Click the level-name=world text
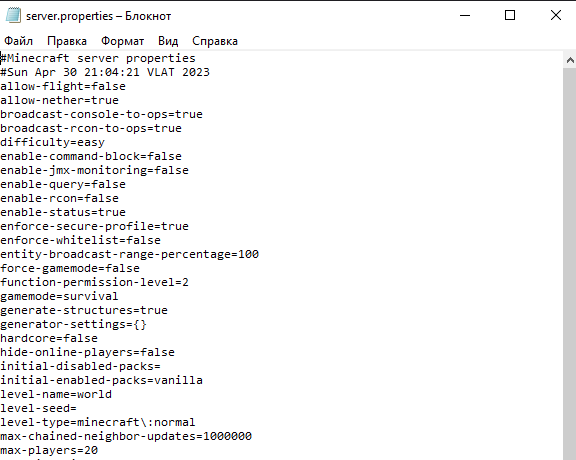This screenshot has height=460, width=576. coord(56,394)
